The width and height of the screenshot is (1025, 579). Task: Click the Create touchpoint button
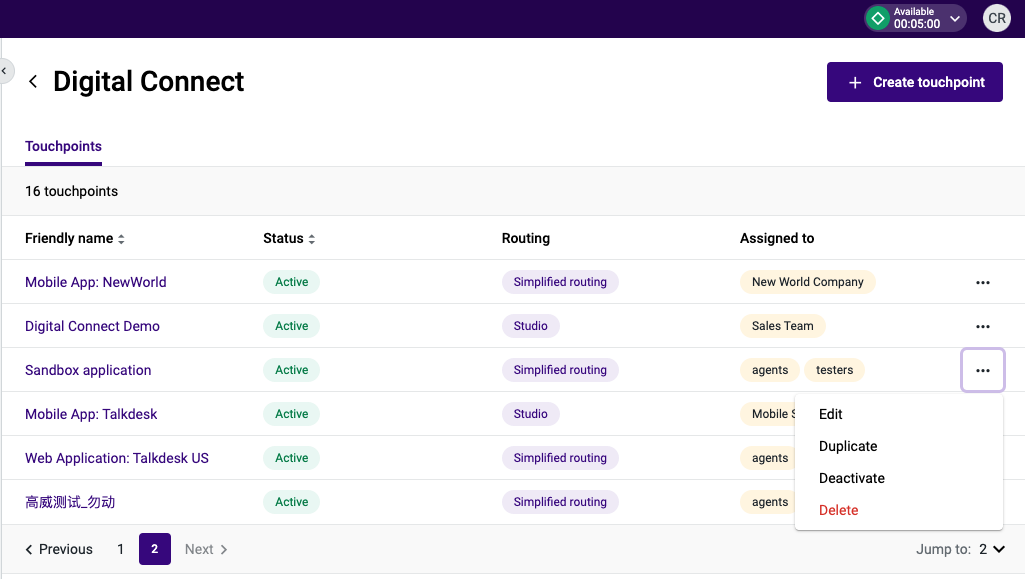914,81
